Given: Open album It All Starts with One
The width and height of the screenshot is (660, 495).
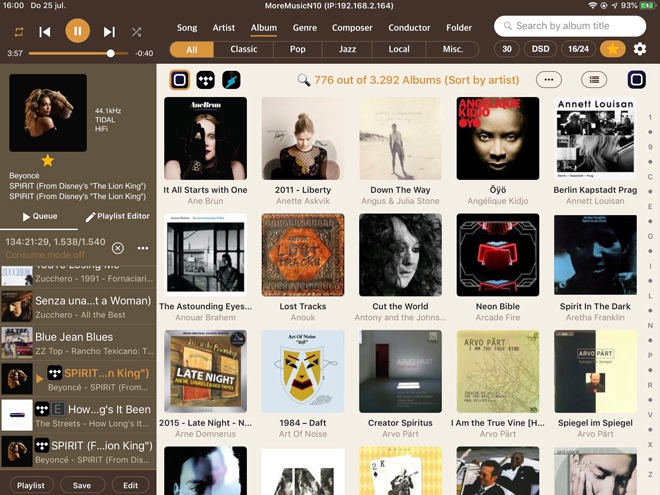Looking at the screenshot, I should [205, 138].
